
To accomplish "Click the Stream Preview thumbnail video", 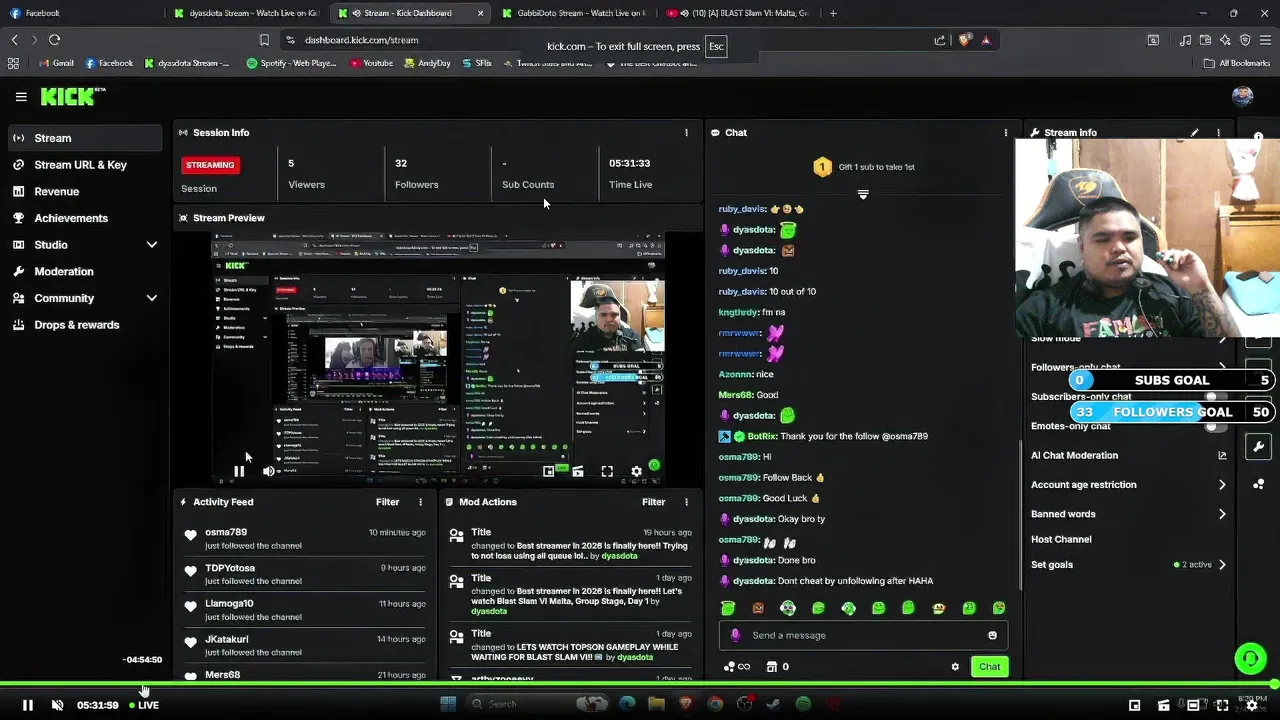I will [438, 359].
